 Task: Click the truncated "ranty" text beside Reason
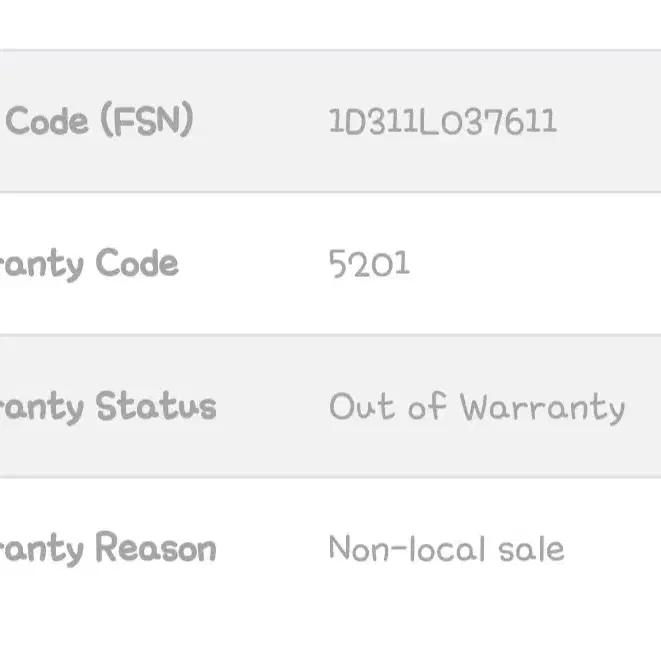coord(42,551)
